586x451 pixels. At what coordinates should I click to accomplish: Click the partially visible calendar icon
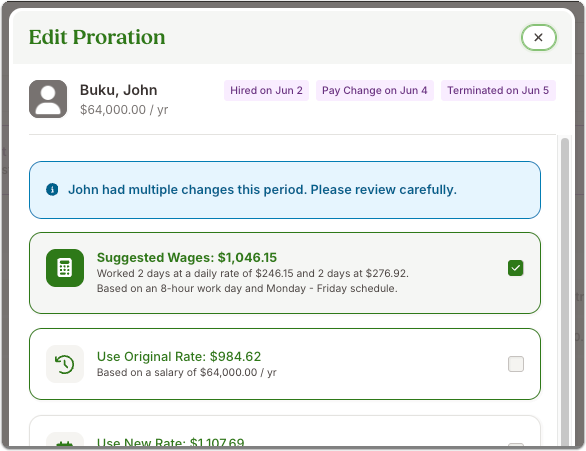tap(65, 441)
